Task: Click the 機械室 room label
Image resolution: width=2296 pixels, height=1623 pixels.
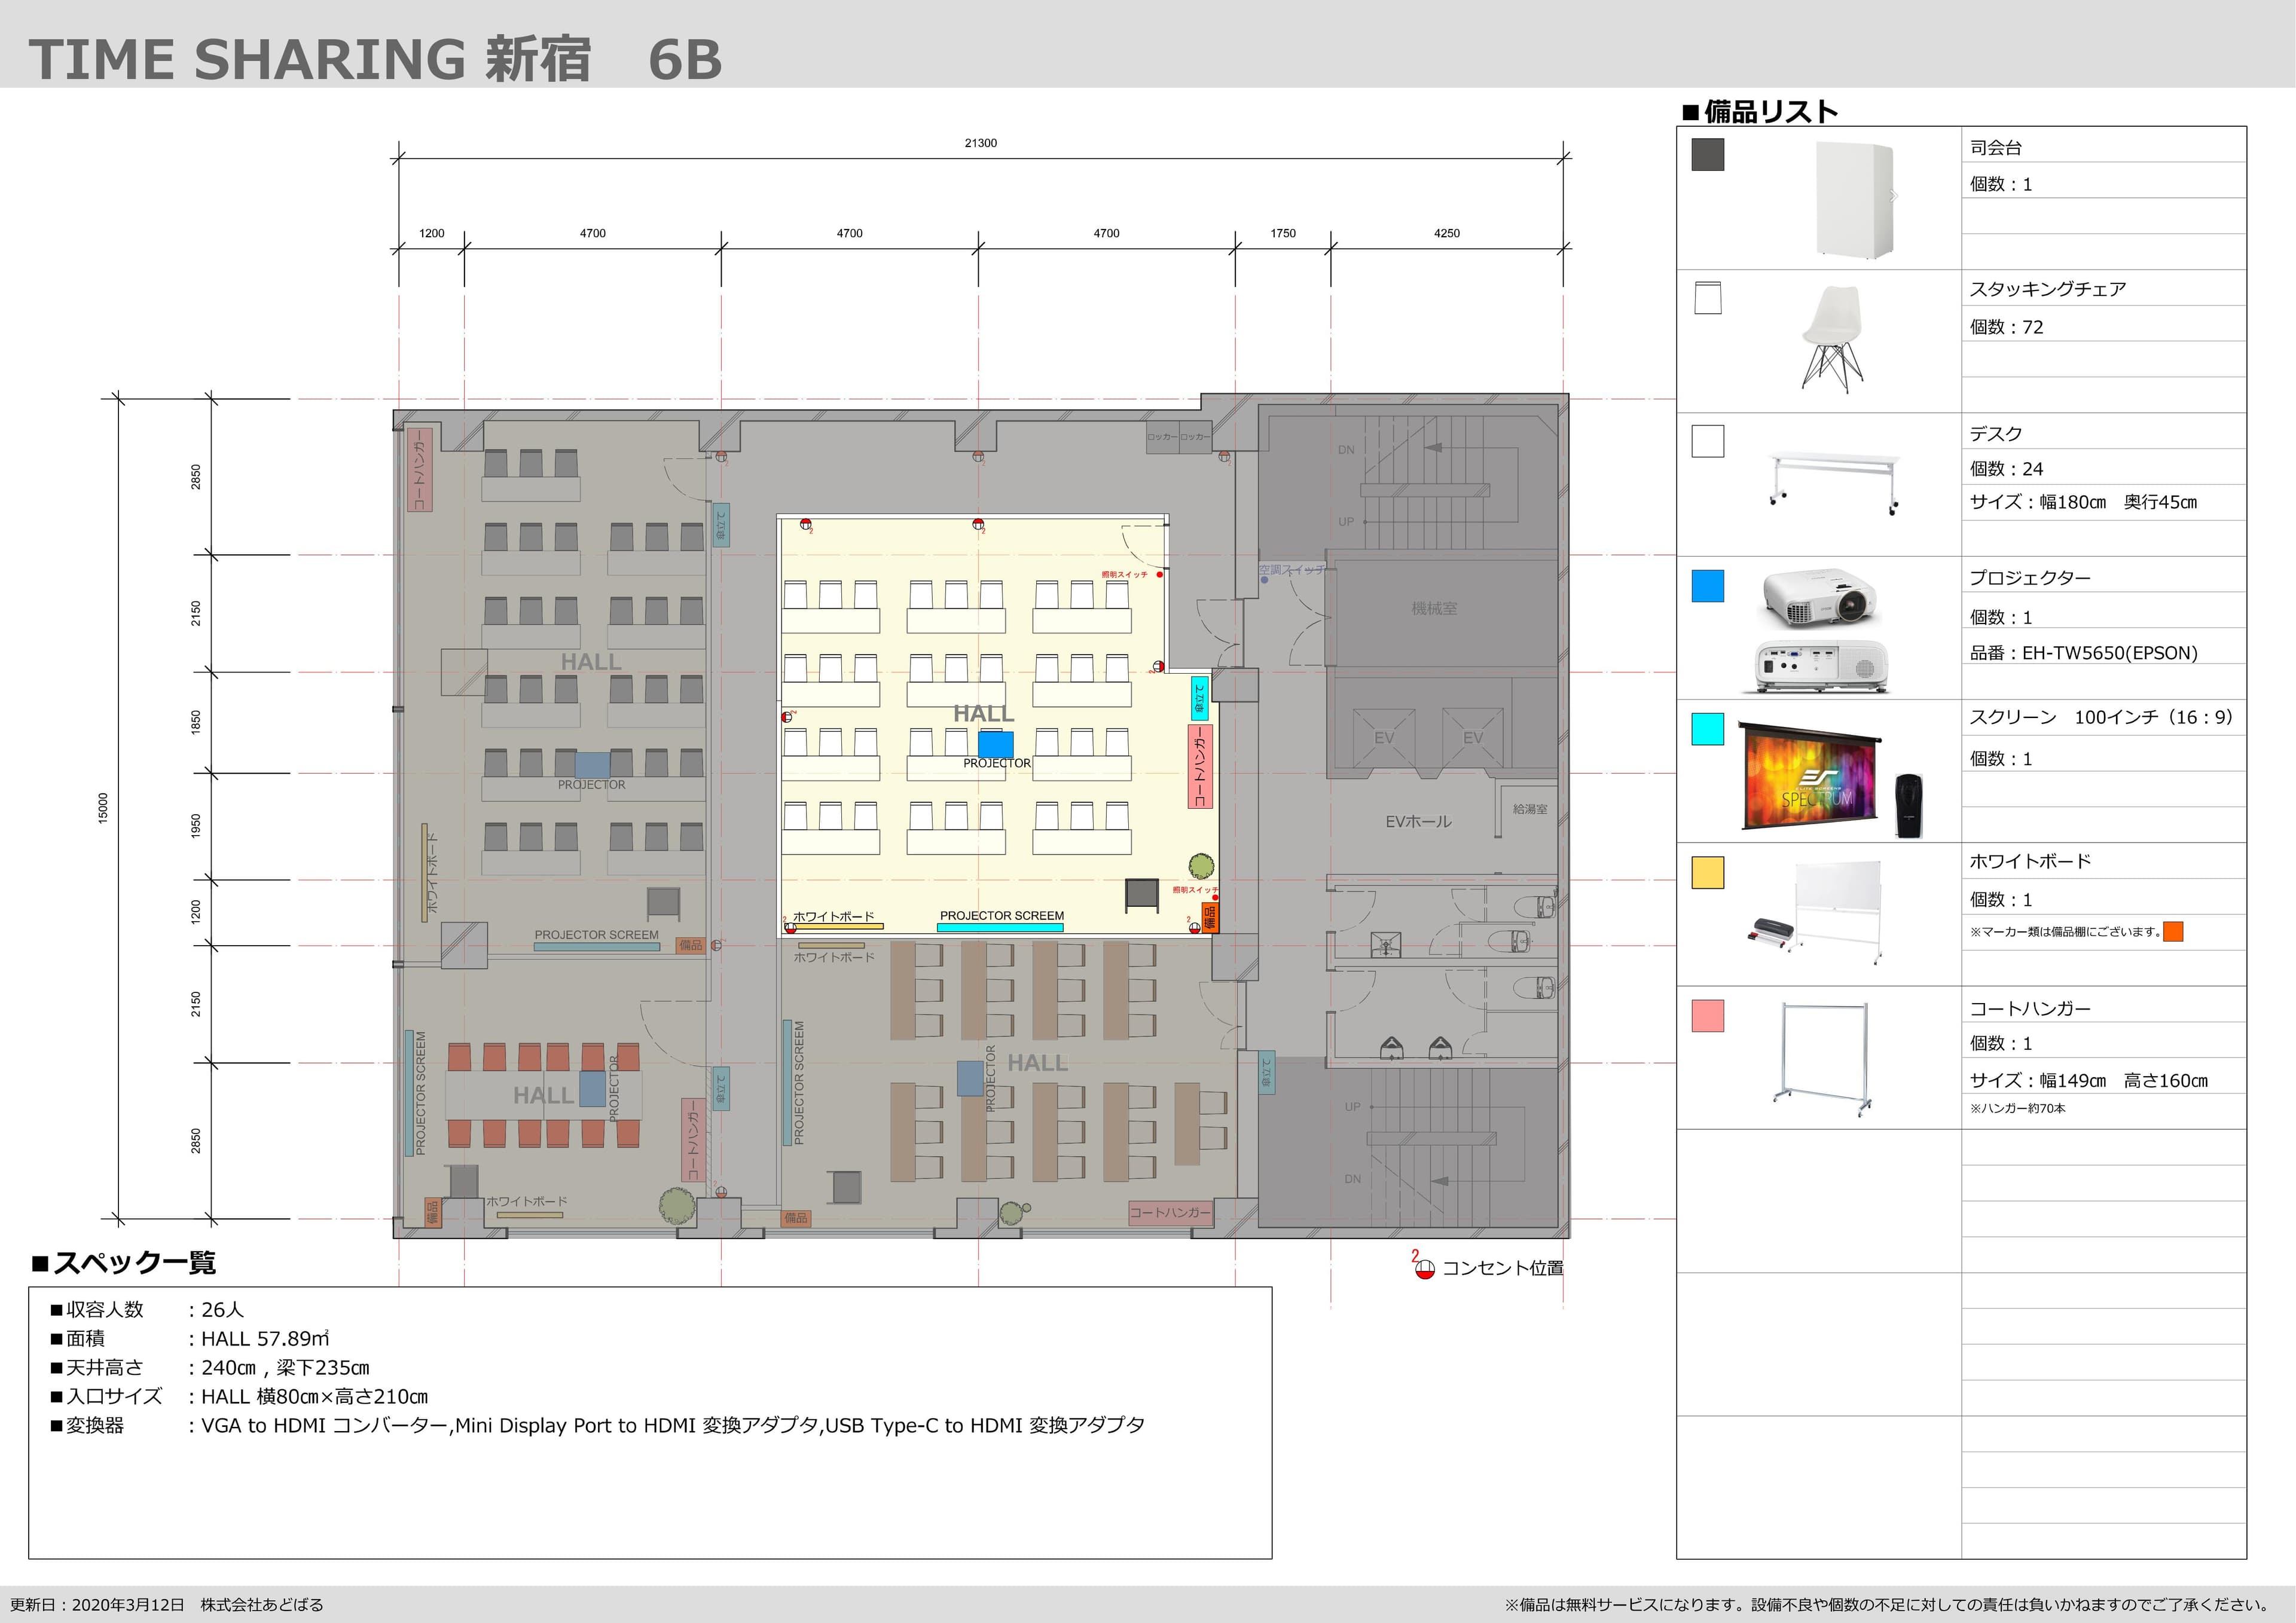Action: [x=1434, y=608]
